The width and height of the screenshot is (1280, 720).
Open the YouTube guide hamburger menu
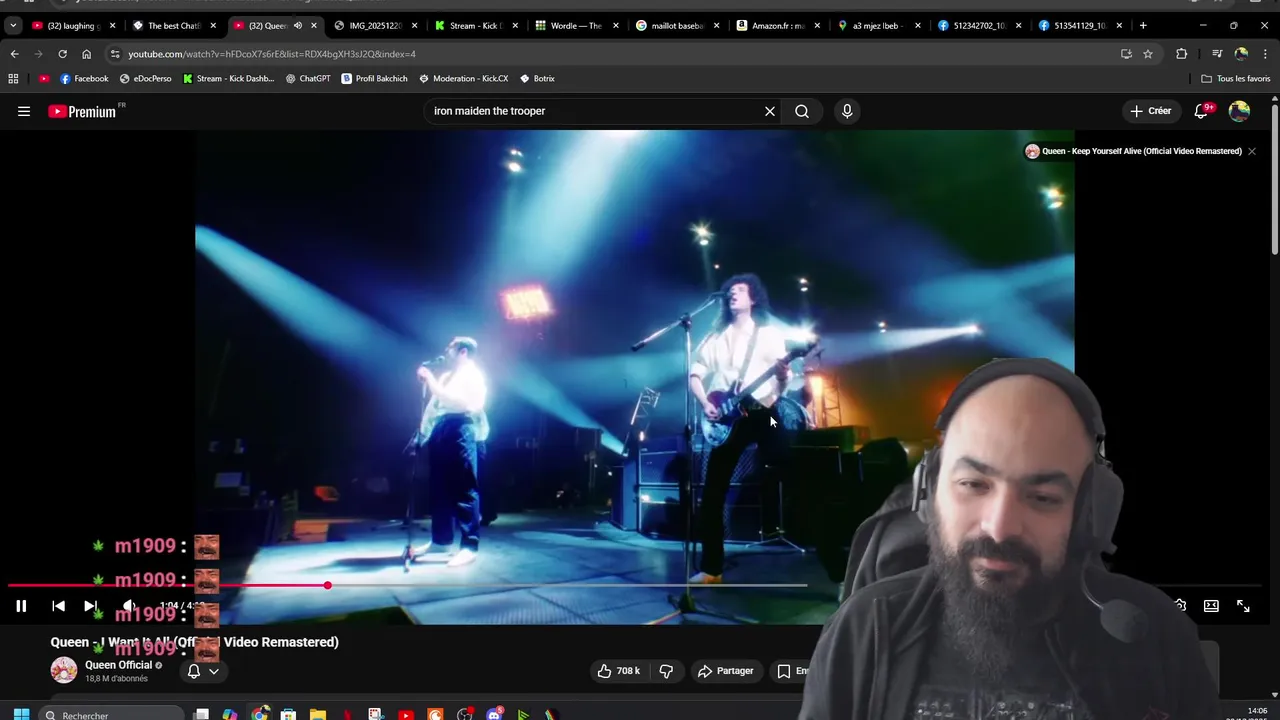[24, 111]
